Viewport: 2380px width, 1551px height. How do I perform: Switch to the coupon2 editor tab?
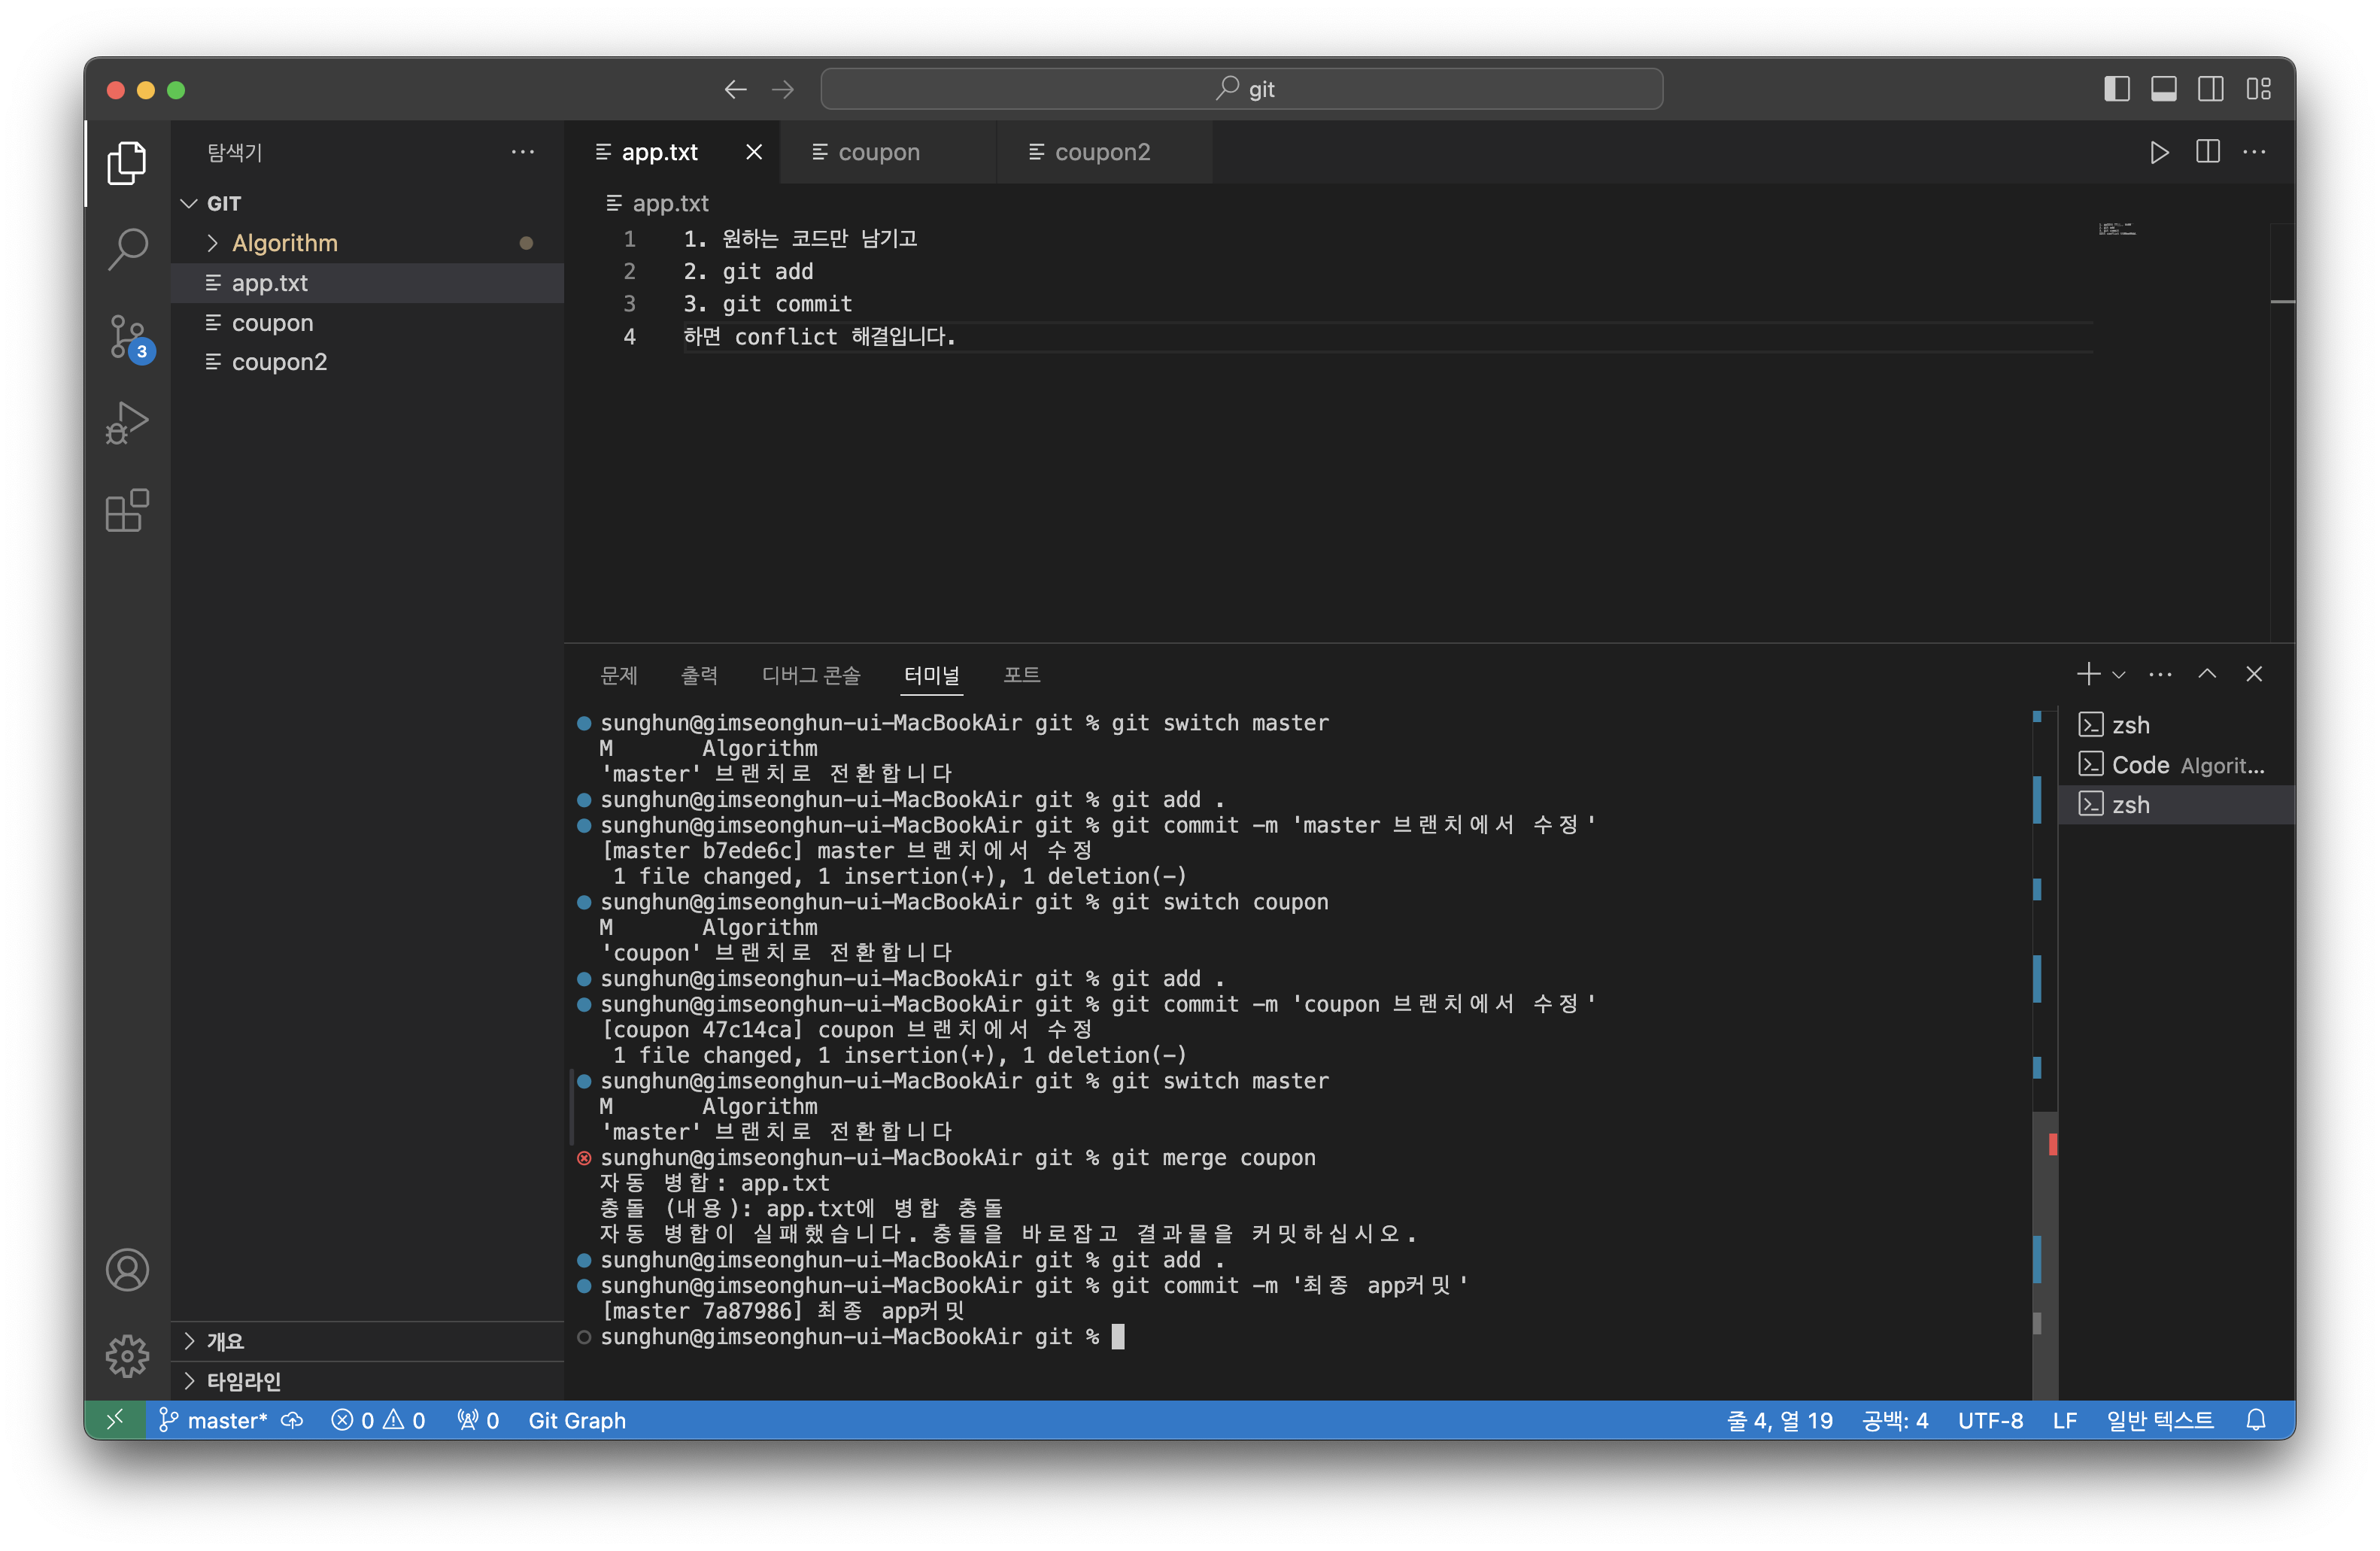pos(1102,152)
